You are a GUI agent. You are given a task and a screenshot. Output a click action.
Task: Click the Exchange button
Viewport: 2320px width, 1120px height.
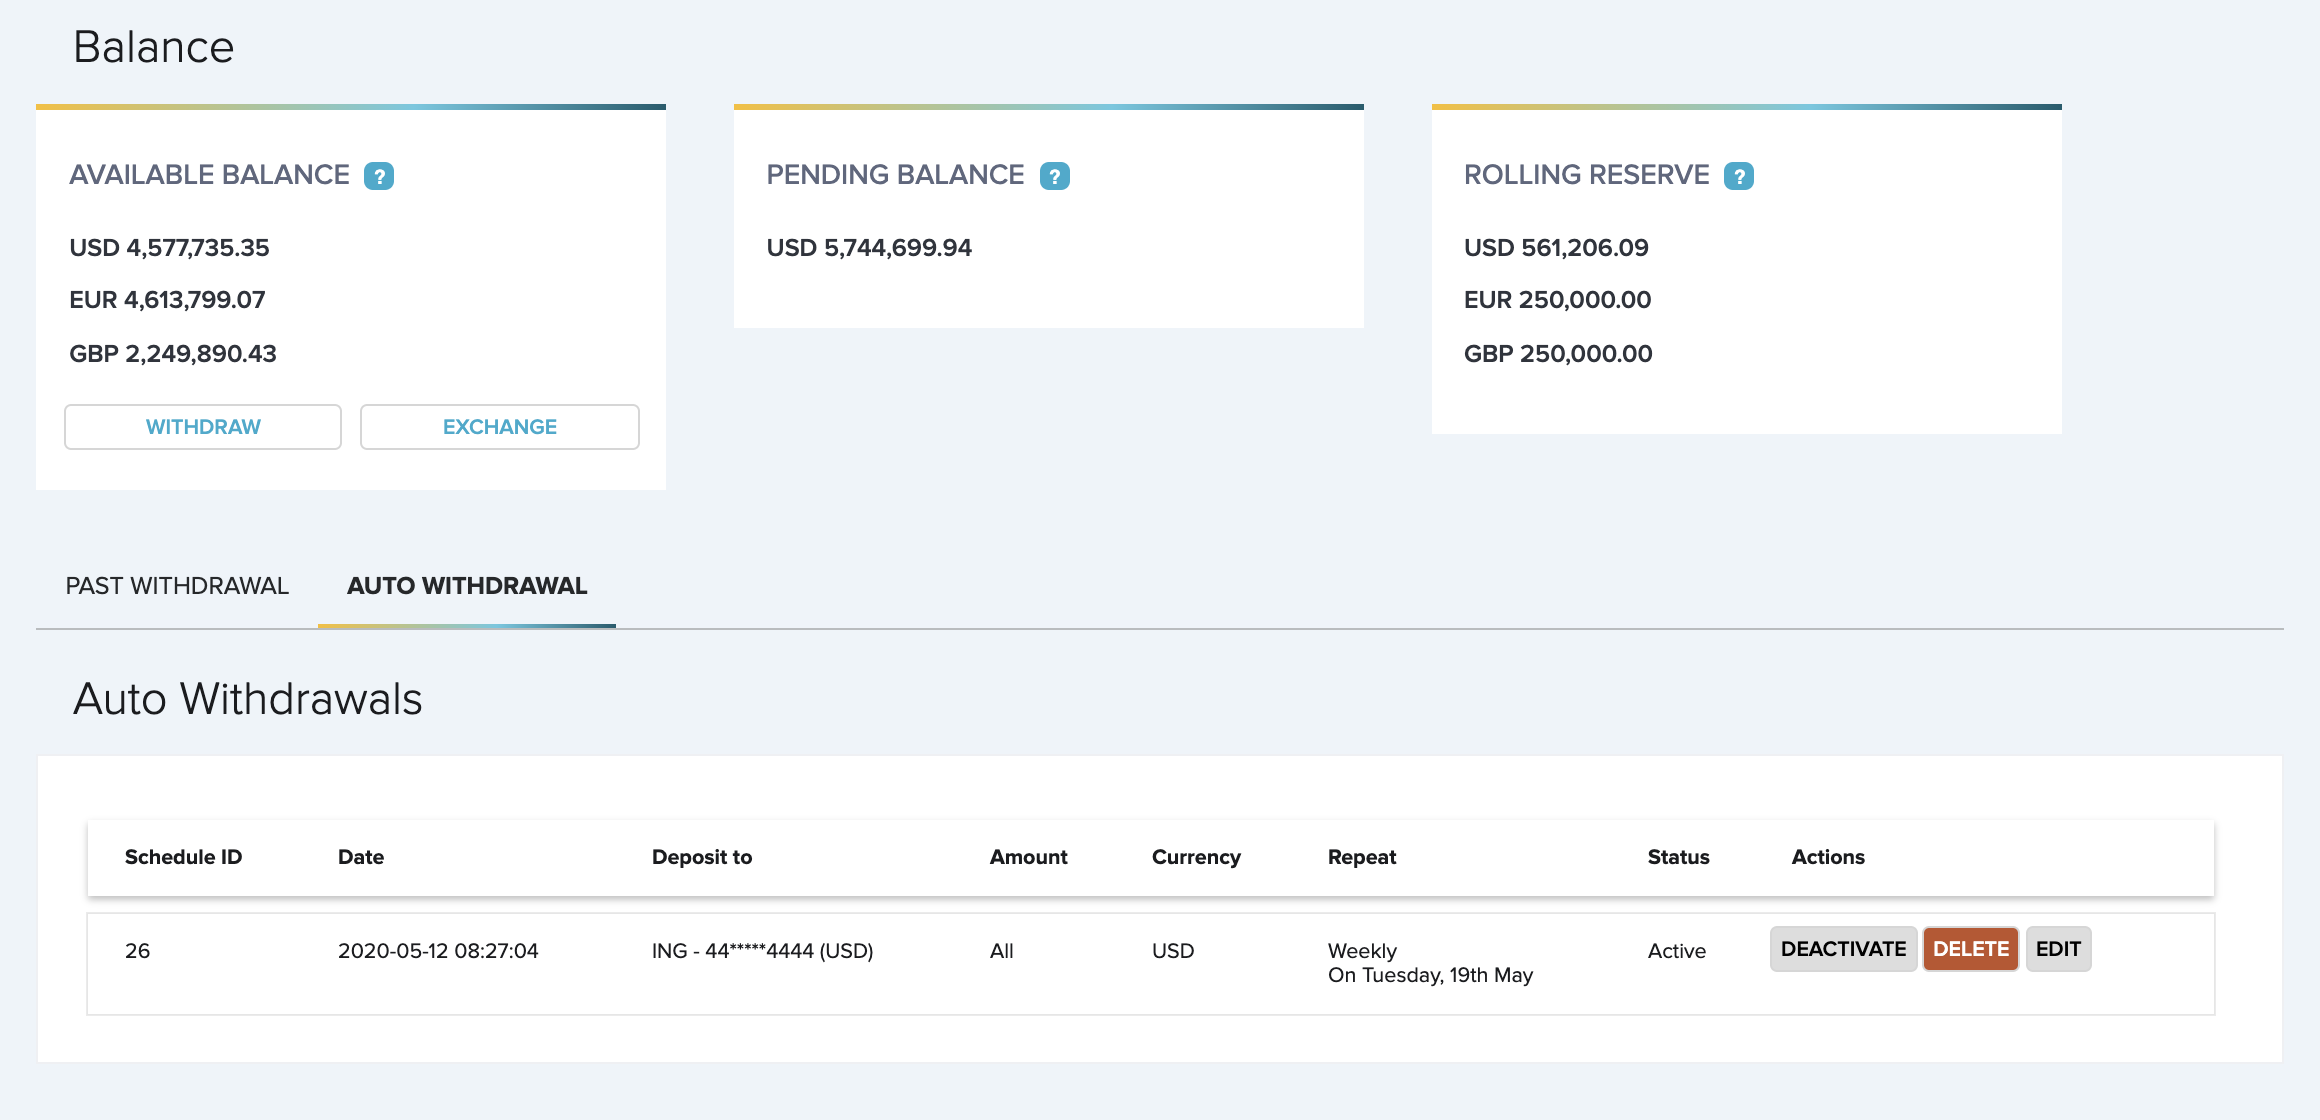500,427
